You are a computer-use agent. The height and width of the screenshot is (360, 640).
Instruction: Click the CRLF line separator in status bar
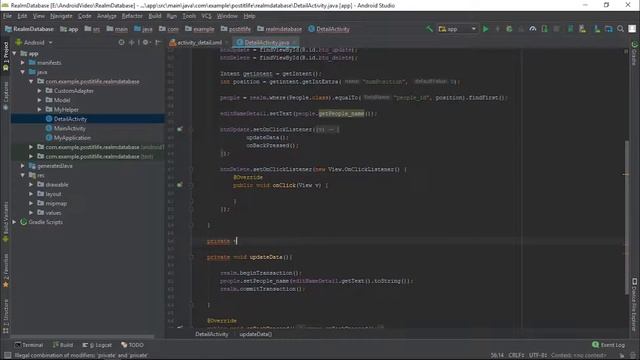pyautogui.click(x=516, y=356)
